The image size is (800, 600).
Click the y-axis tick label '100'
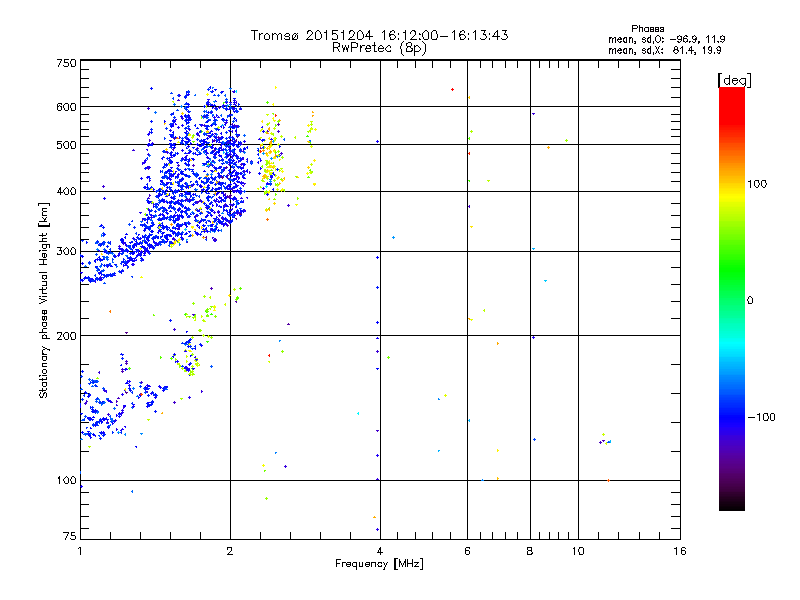point(66,480)
